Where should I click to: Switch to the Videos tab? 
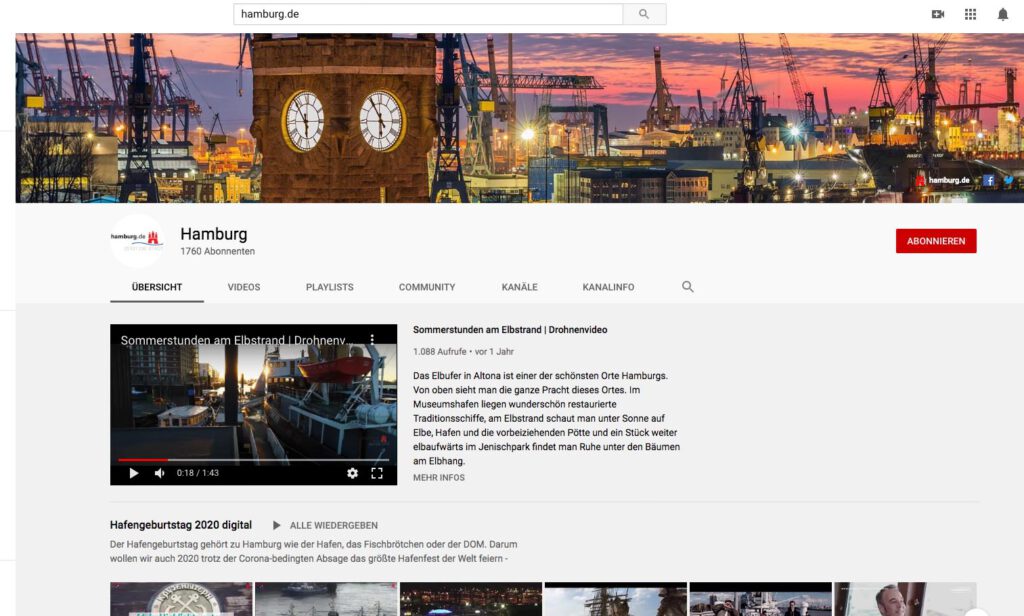click(x=244, y=287)
